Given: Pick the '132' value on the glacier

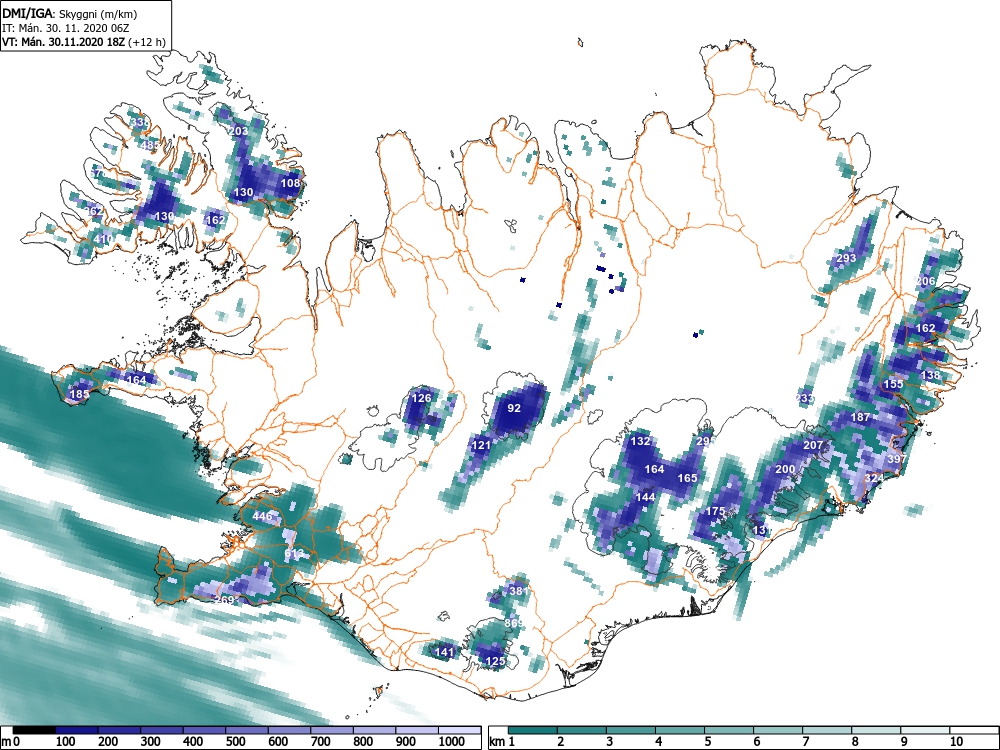Looking at the screenshot, I should coord(640,441).
